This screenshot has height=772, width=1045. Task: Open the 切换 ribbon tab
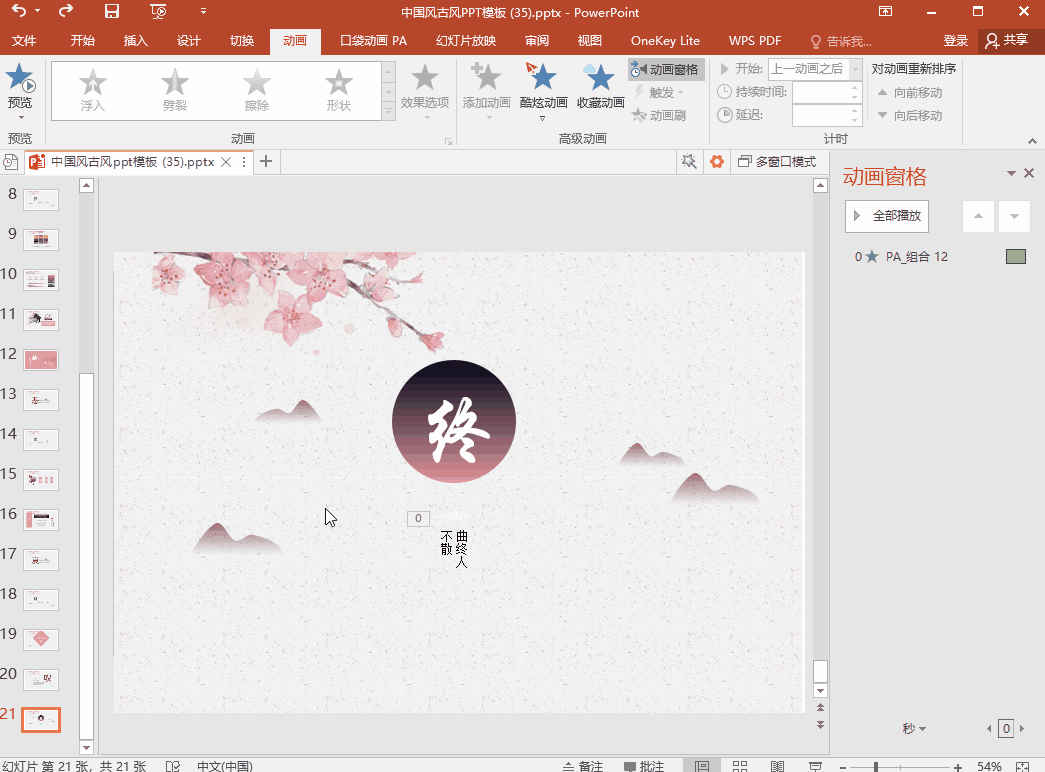(x=242, y=41)
